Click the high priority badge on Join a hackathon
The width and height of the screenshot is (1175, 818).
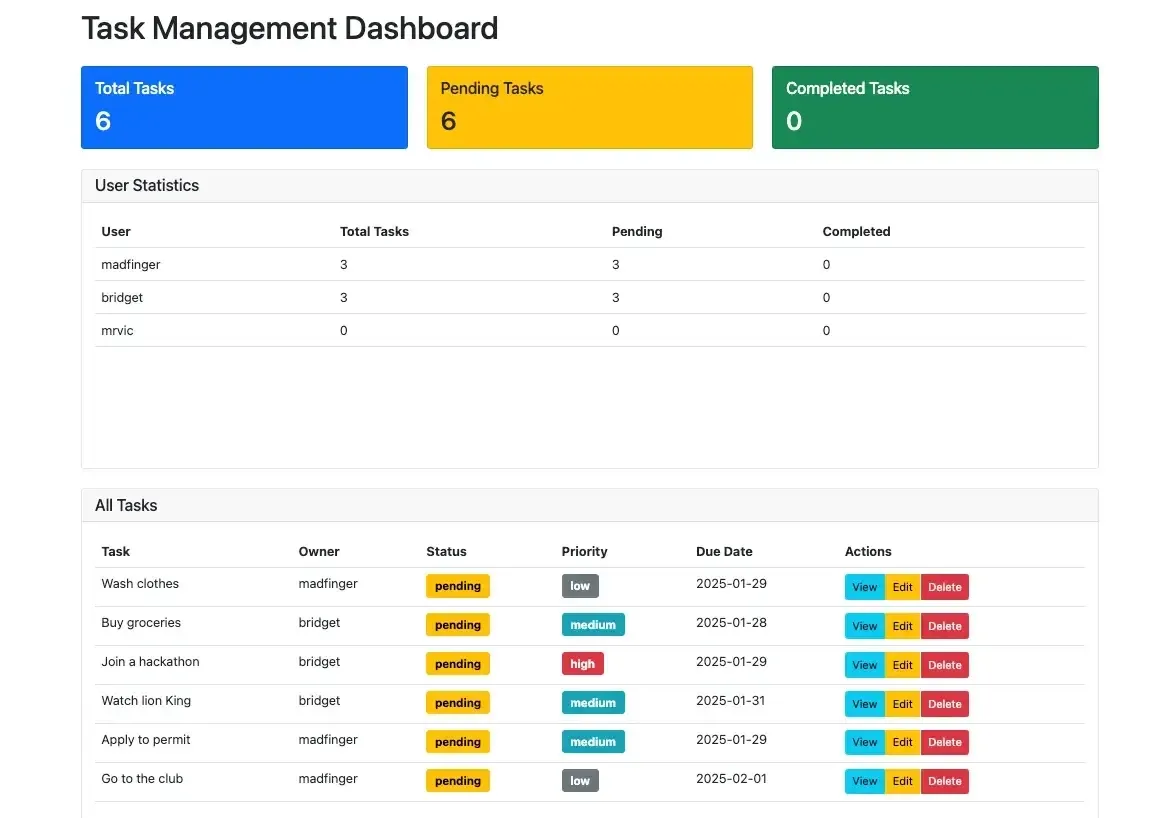point(582,664)
